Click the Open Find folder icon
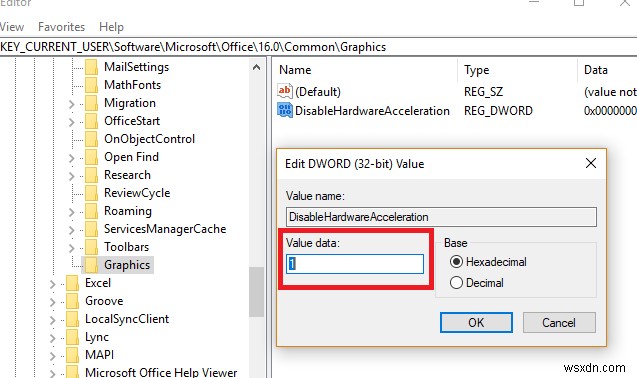The width and height of the screenshot is (637, 378). 91,157
